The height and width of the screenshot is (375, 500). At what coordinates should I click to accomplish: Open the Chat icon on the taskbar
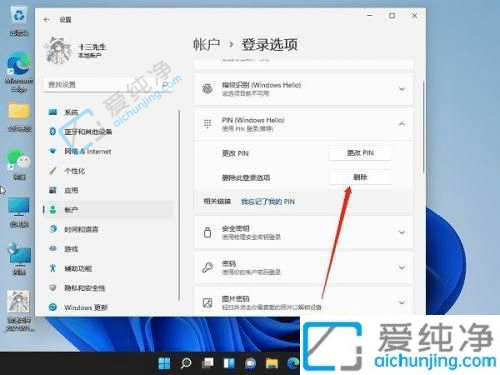250,363
